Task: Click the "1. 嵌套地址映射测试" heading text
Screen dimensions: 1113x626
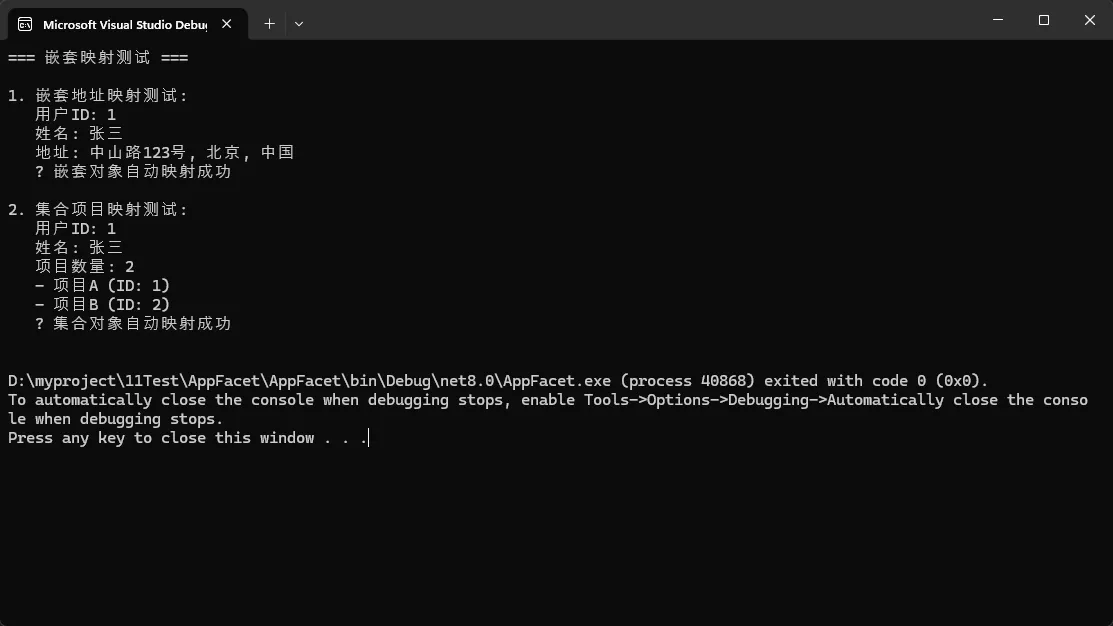Action: 98,96
